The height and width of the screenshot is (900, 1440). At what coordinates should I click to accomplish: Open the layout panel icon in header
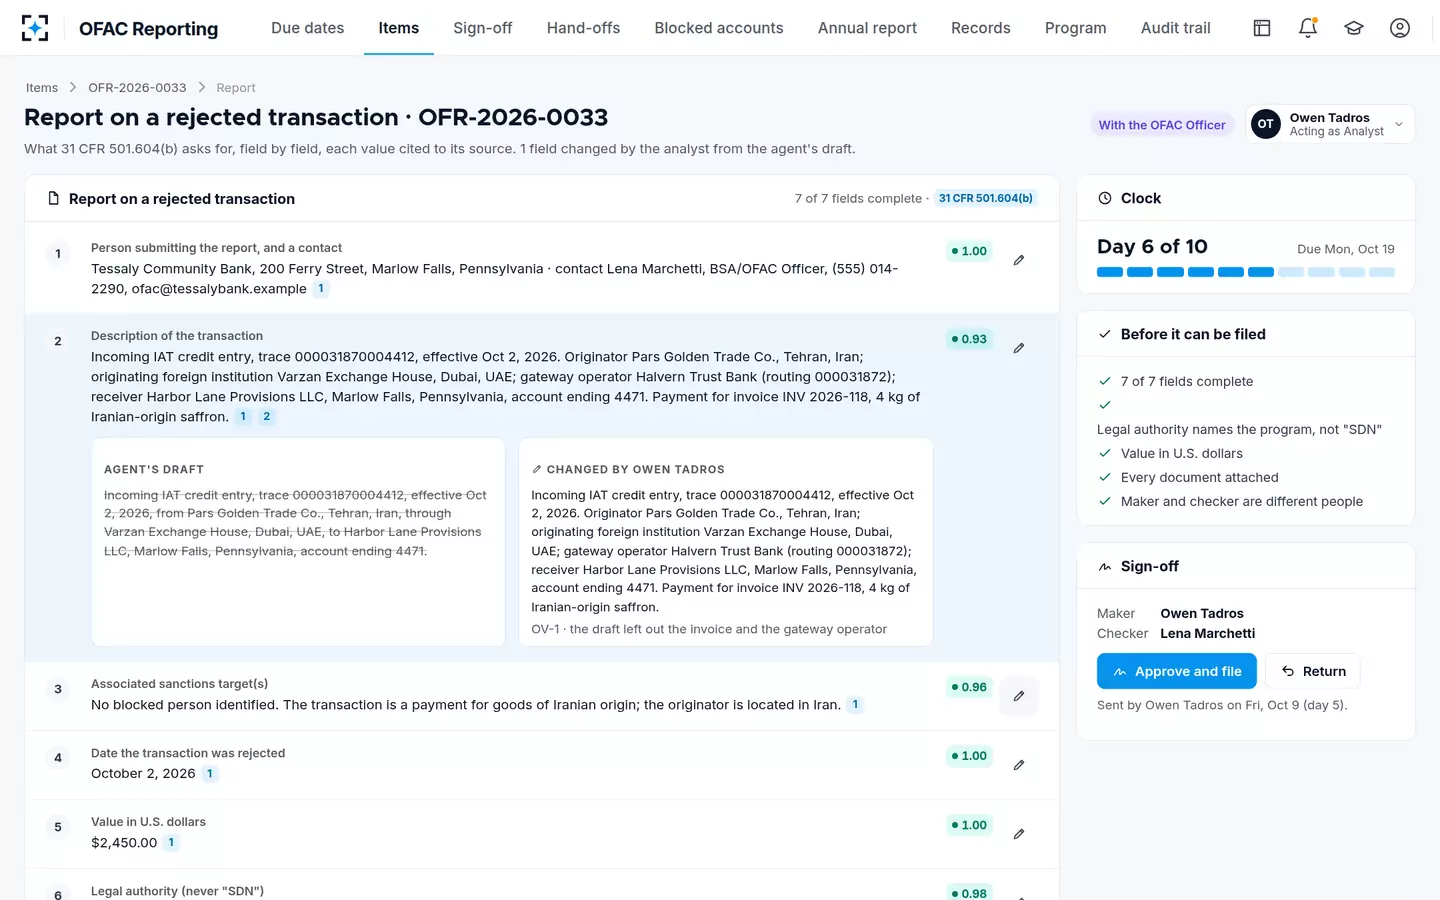click(x=1262, y=28)
